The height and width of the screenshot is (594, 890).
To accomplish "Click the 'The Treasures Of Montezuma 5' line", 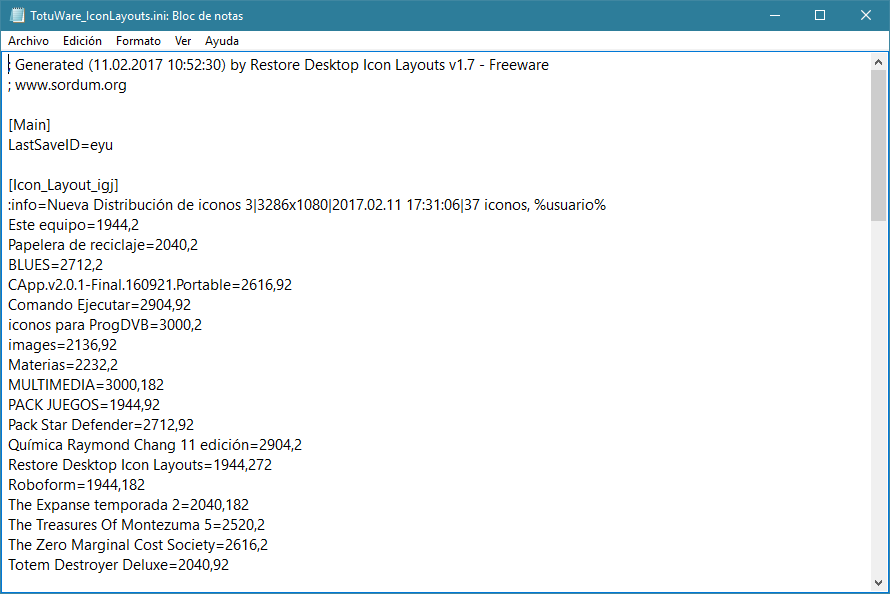I will coord(136,525).
